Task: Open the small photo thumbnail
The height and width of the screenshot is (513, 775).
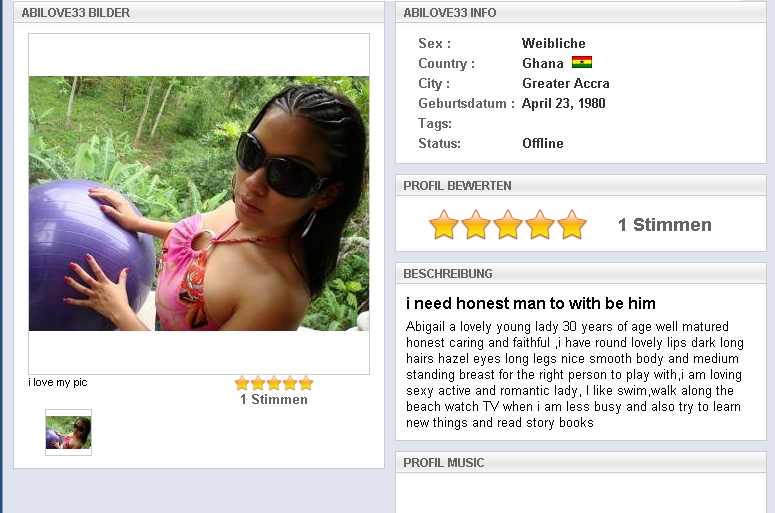Action: pyautogui.click(x=68, y=432)
